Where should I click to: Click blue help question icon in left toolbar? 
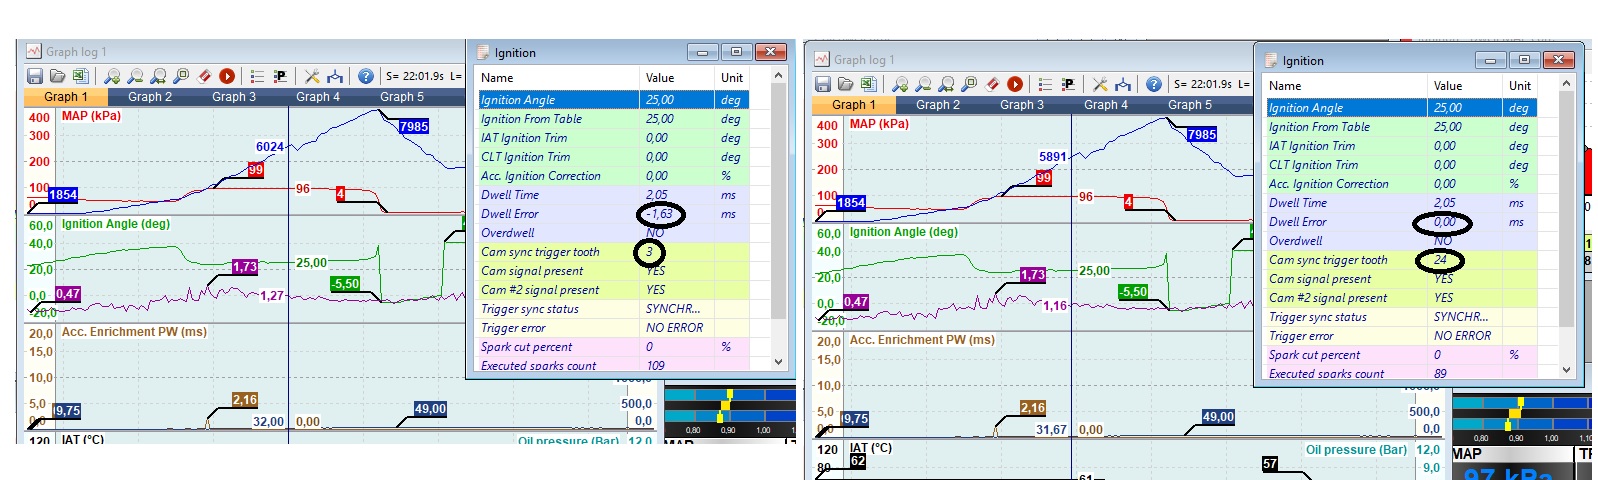366,76
